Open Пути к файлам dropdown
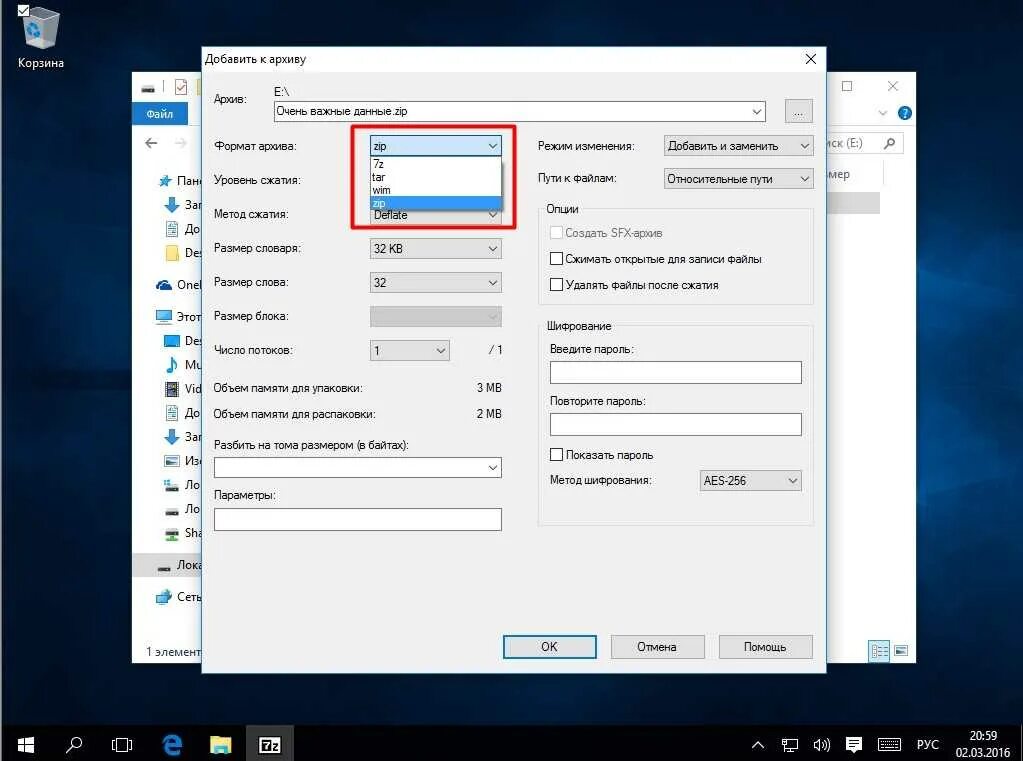Viewport: 1023px width, 761px height. 739,179
